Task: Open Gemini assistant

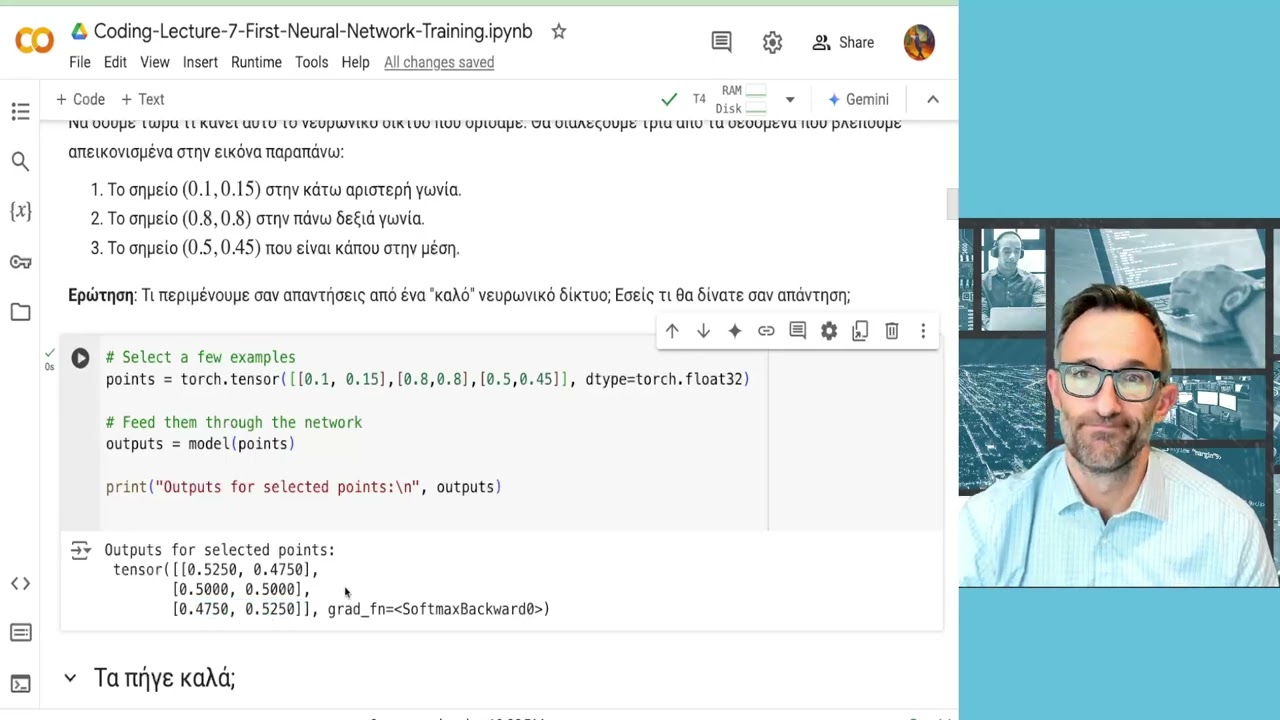Action: [858, 99]
